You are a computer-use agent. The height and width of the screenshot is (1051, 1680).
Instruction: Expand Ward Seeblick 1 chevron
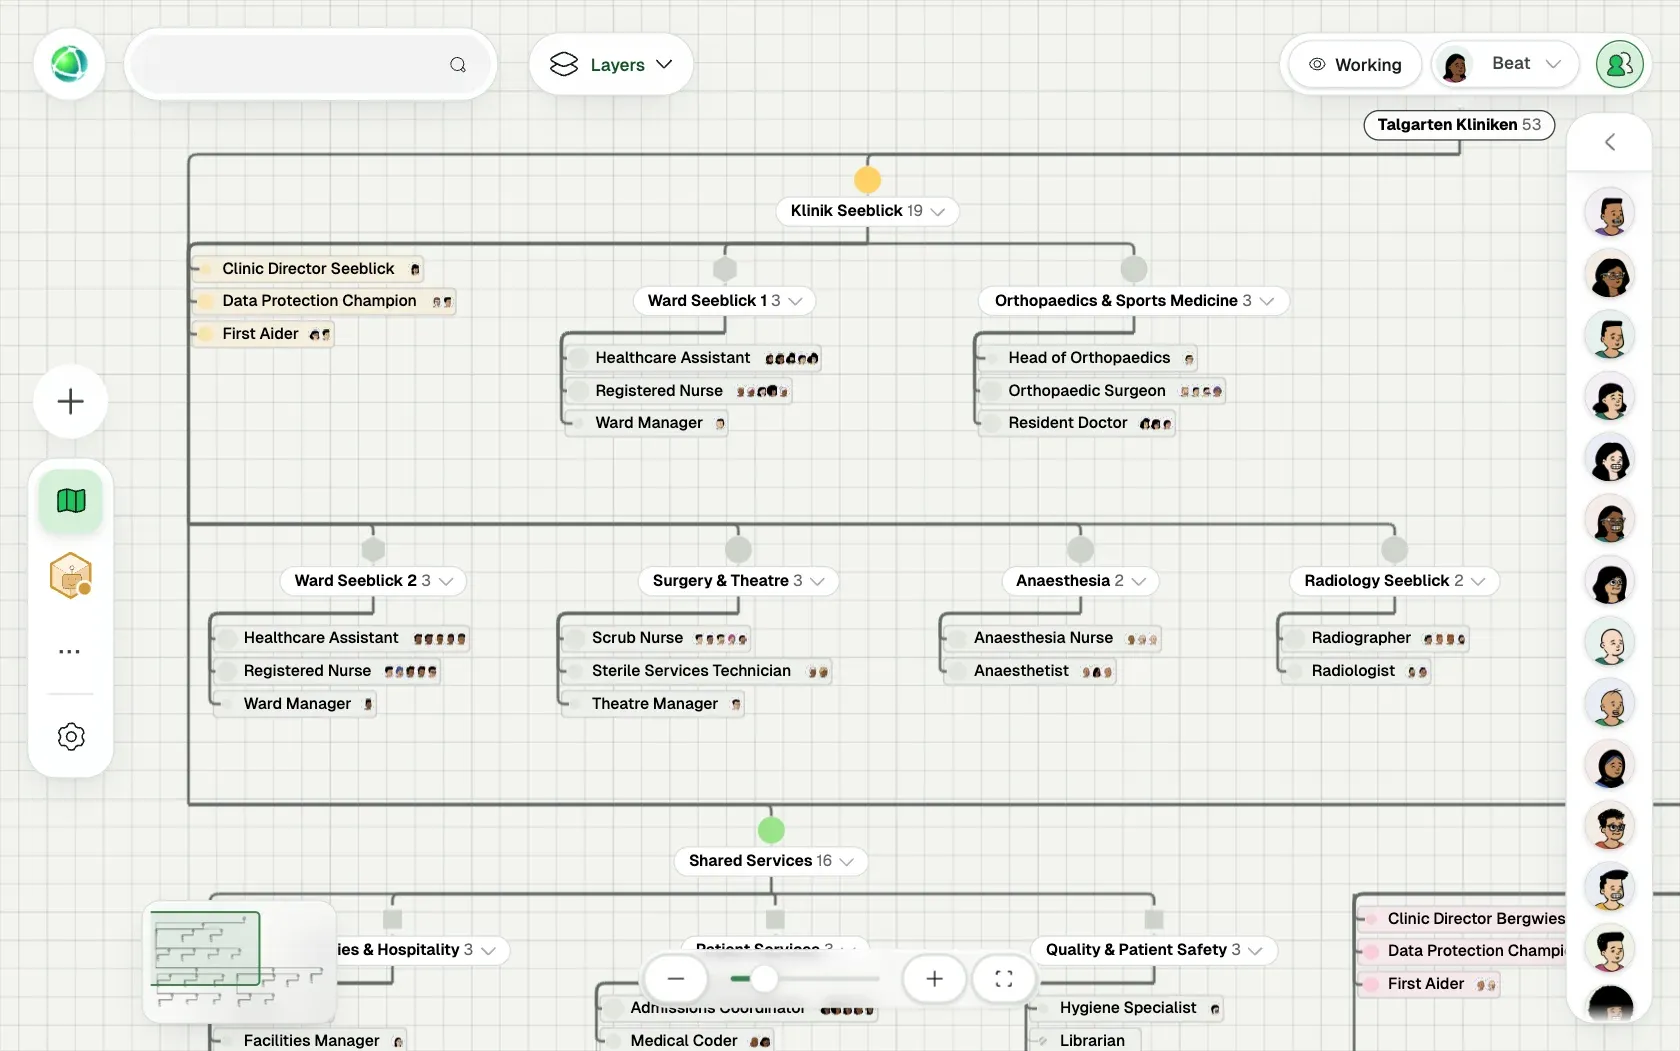tap(795, 301)
